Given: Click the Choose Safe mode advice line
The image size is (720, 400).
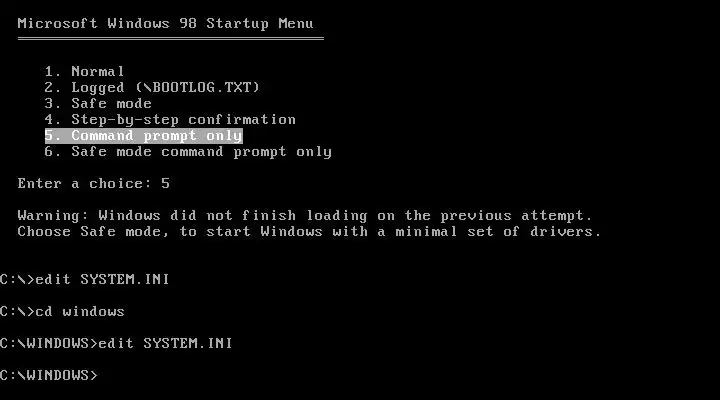Looking at the screenshot, I should 309,232.
